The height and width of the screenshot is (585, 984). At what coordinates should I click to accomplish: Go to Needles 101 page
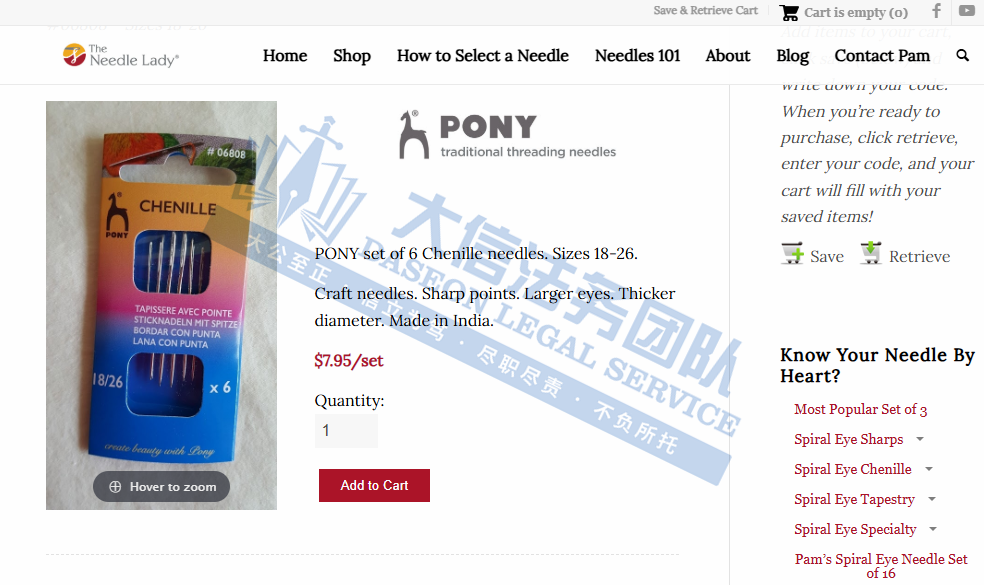637,56
